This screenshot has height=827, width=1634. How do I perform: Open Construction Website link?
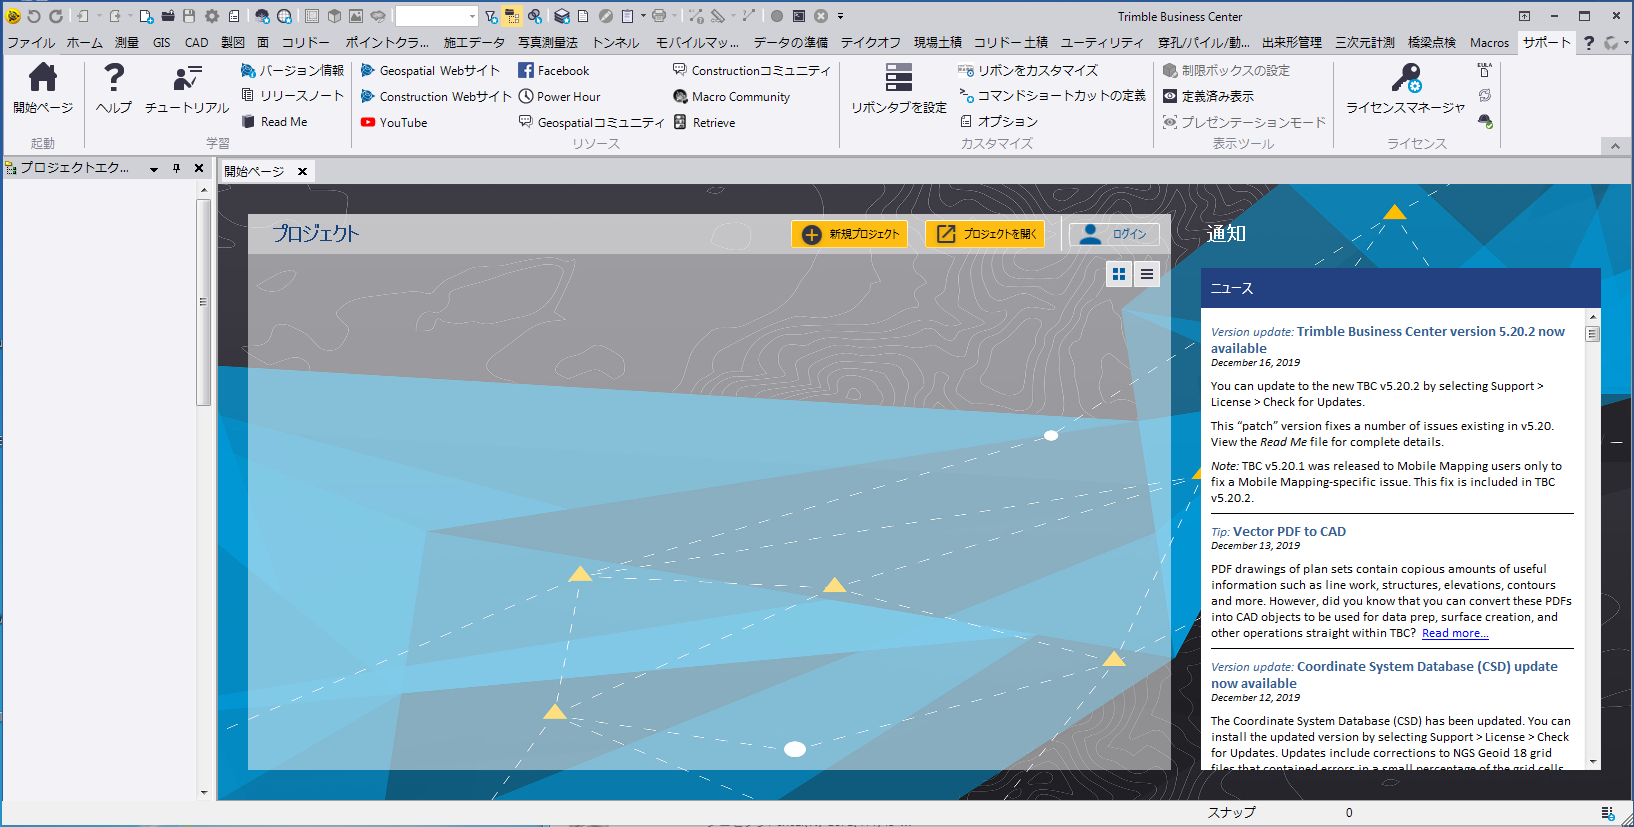click(x=436, y=96)
